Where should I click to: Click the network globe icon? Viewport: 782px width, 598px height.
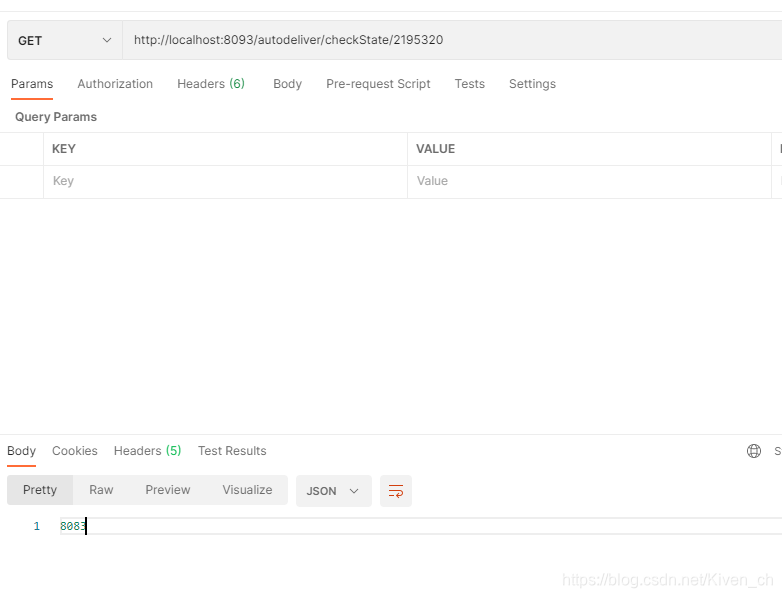tap(754, 451)
